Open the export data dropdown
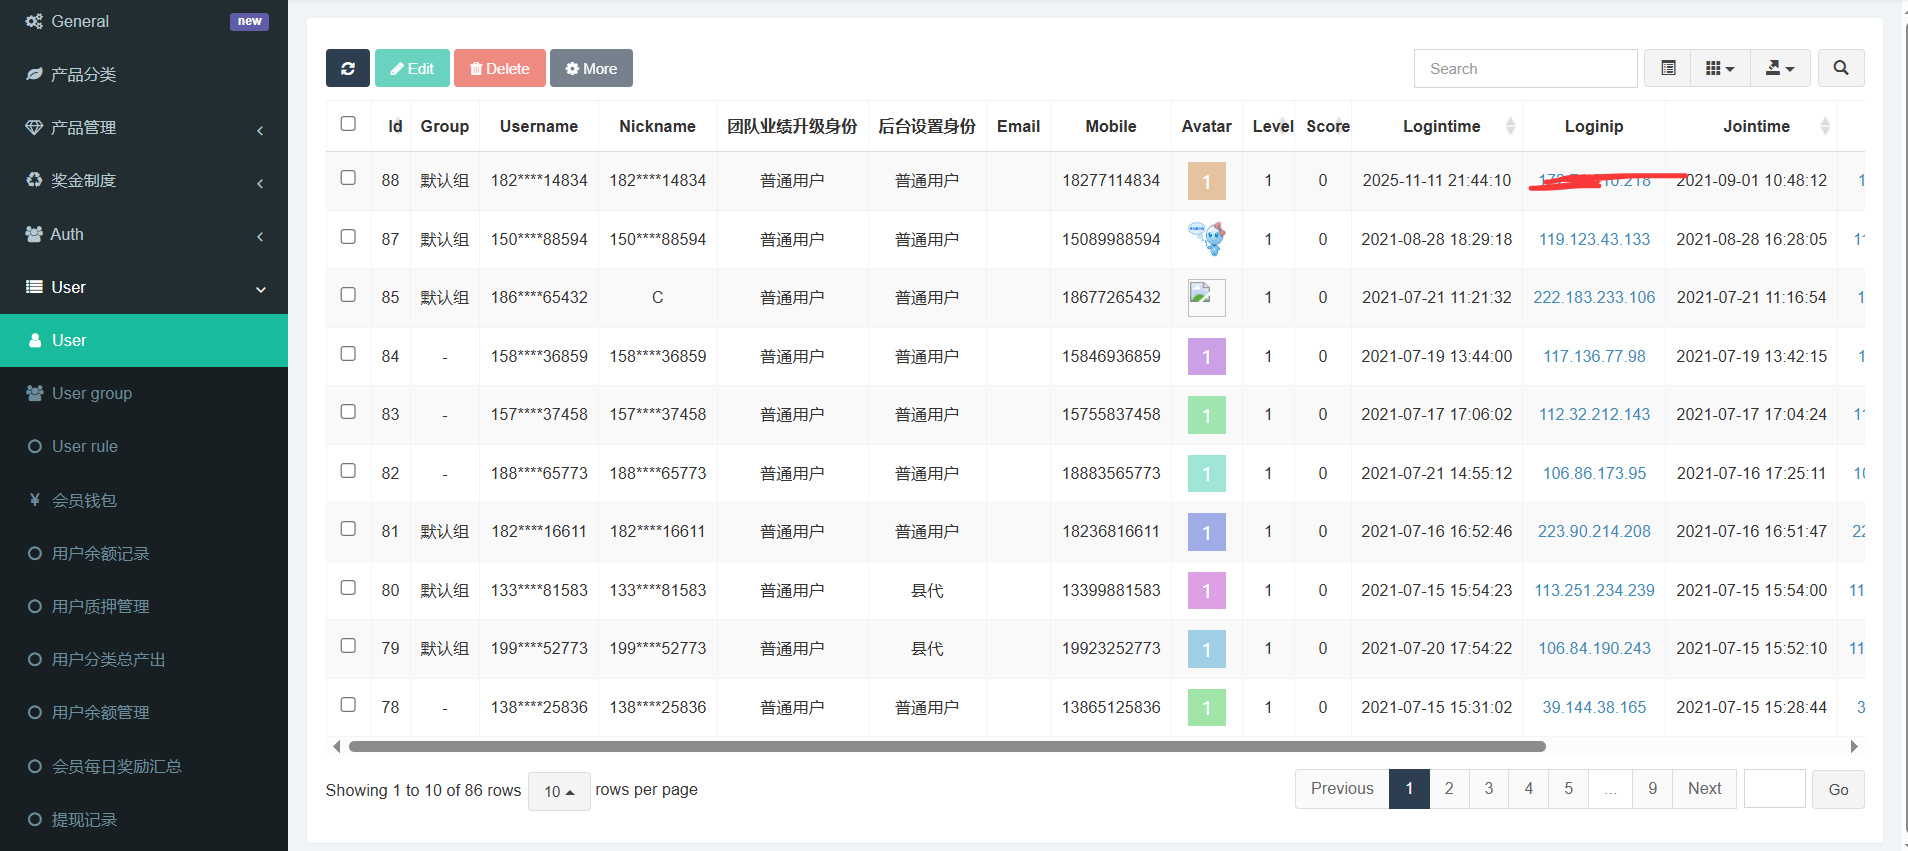Screen dimensions: 1908x851 [1780, 68]
